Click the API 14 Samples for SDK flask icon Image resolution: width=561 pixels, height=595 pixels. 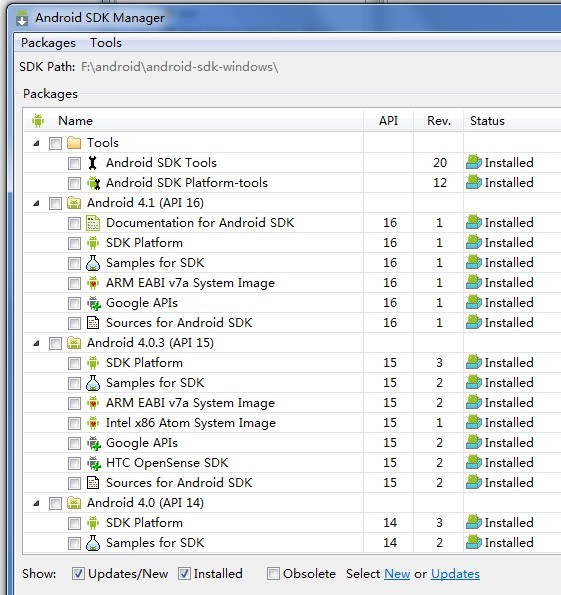[x=93, y=543]
